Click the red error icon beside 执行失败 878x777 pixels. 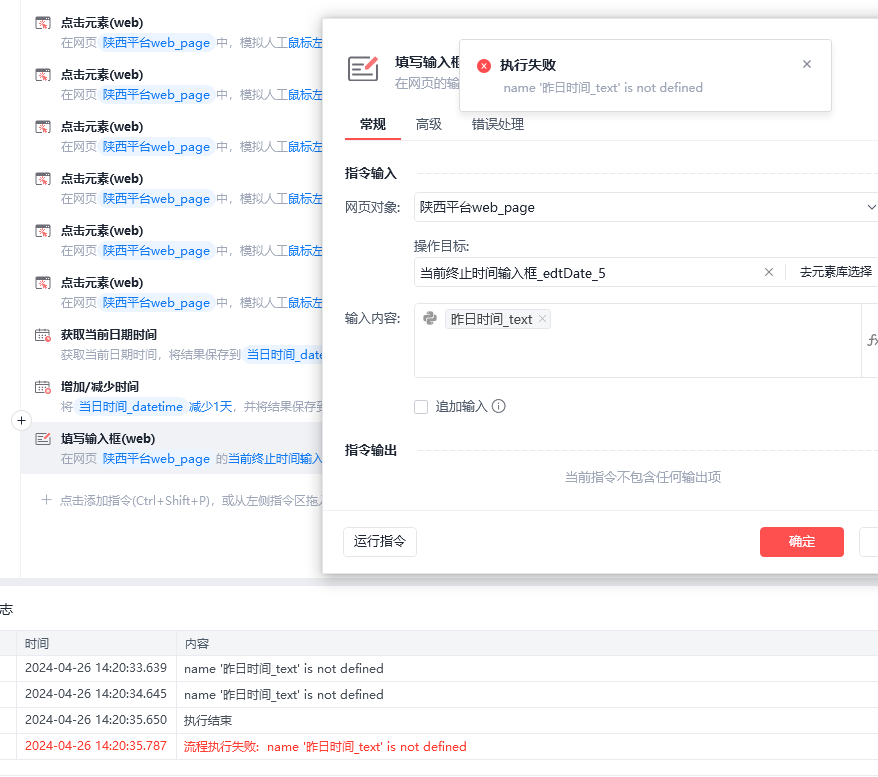[x=484, y=66]
